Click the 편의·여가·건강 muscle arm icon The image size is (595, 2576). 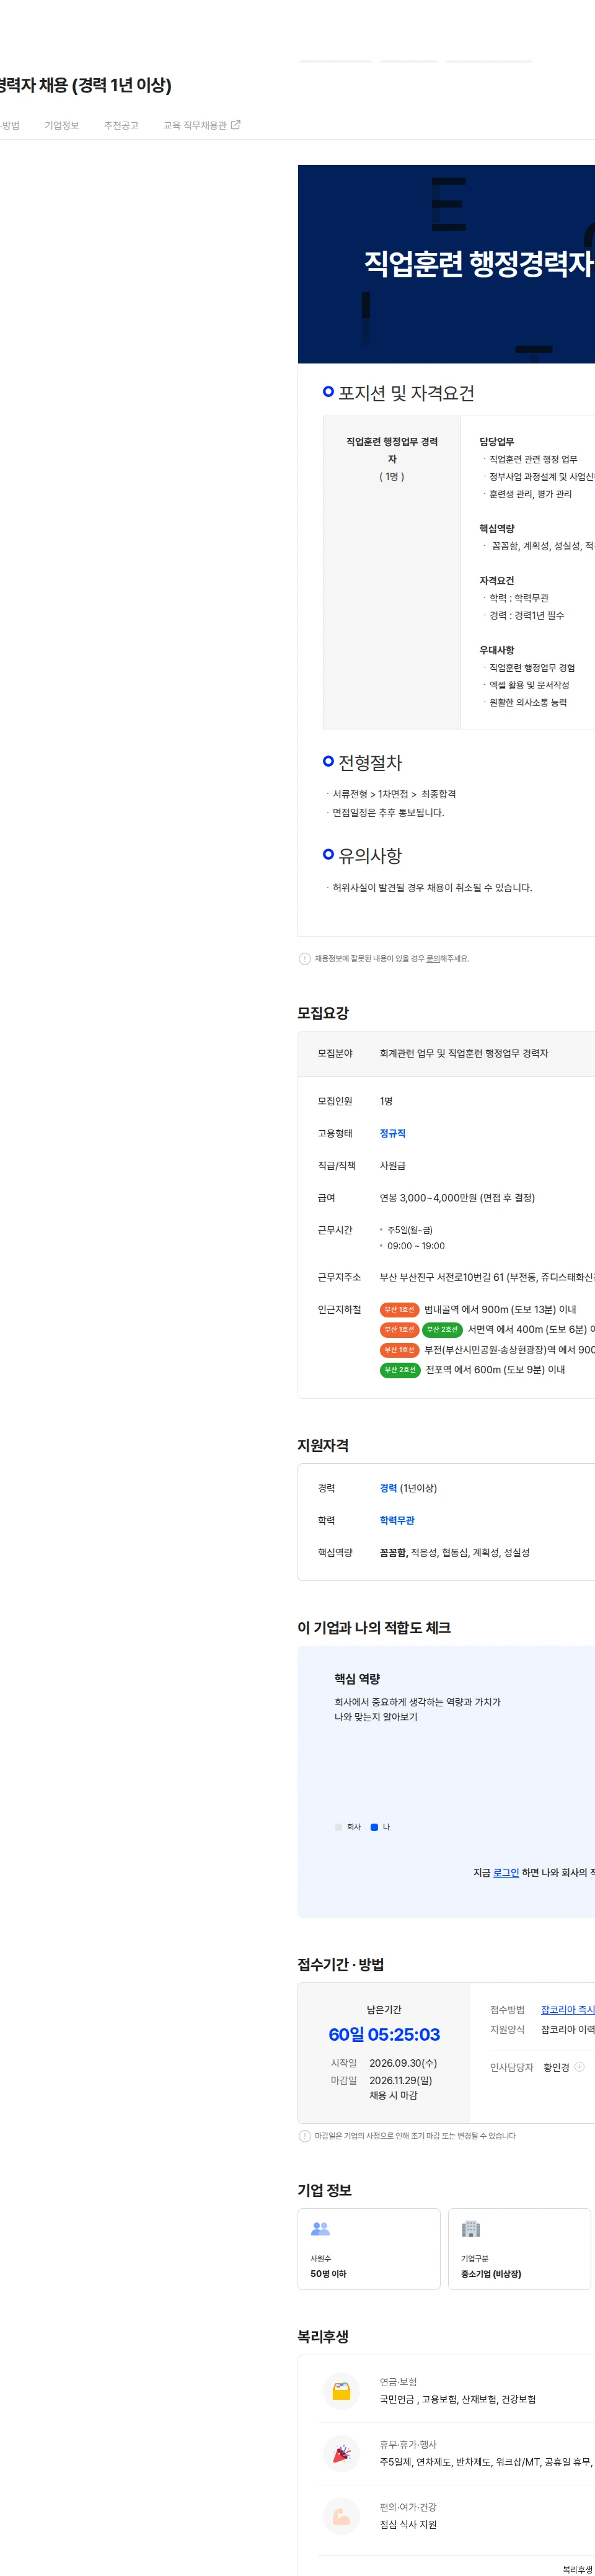(x=341, y=2516)
